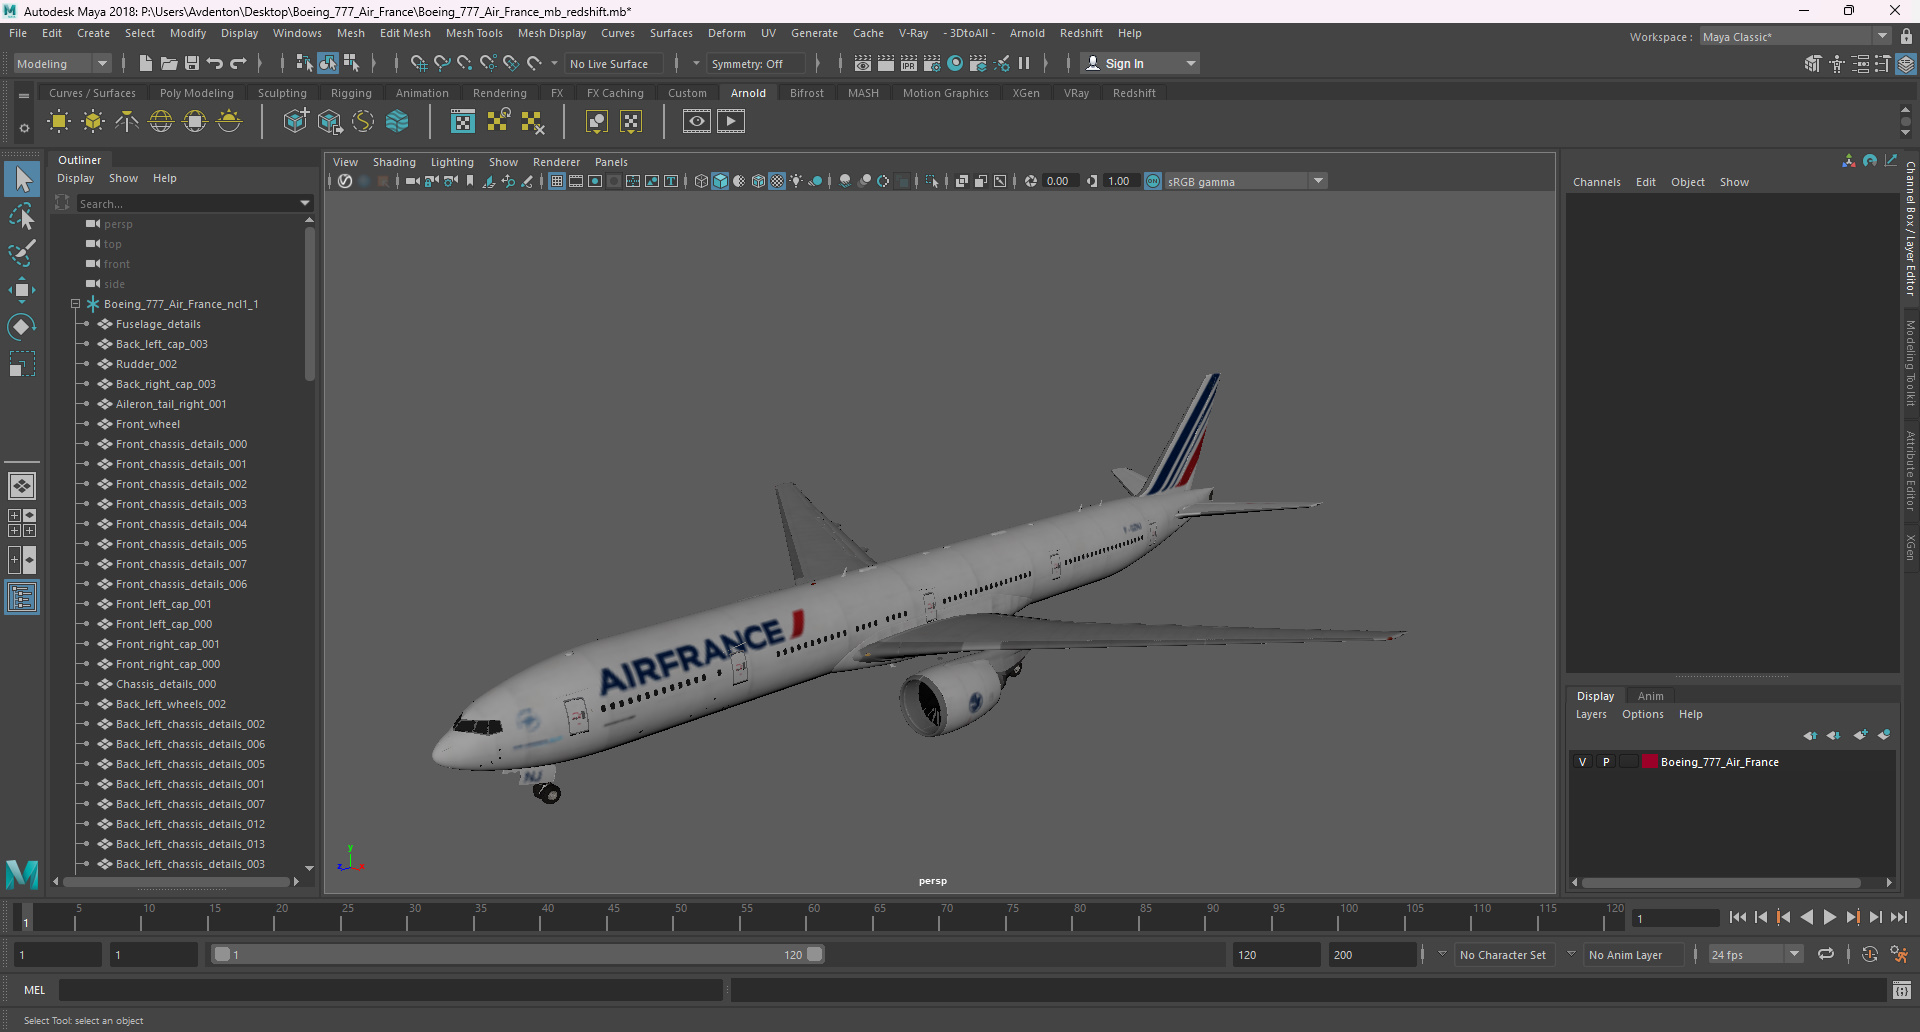This screenshot has height=1032, width=1920.
Task: Click the create new layer icon
Action: [x=1860, y=735]
